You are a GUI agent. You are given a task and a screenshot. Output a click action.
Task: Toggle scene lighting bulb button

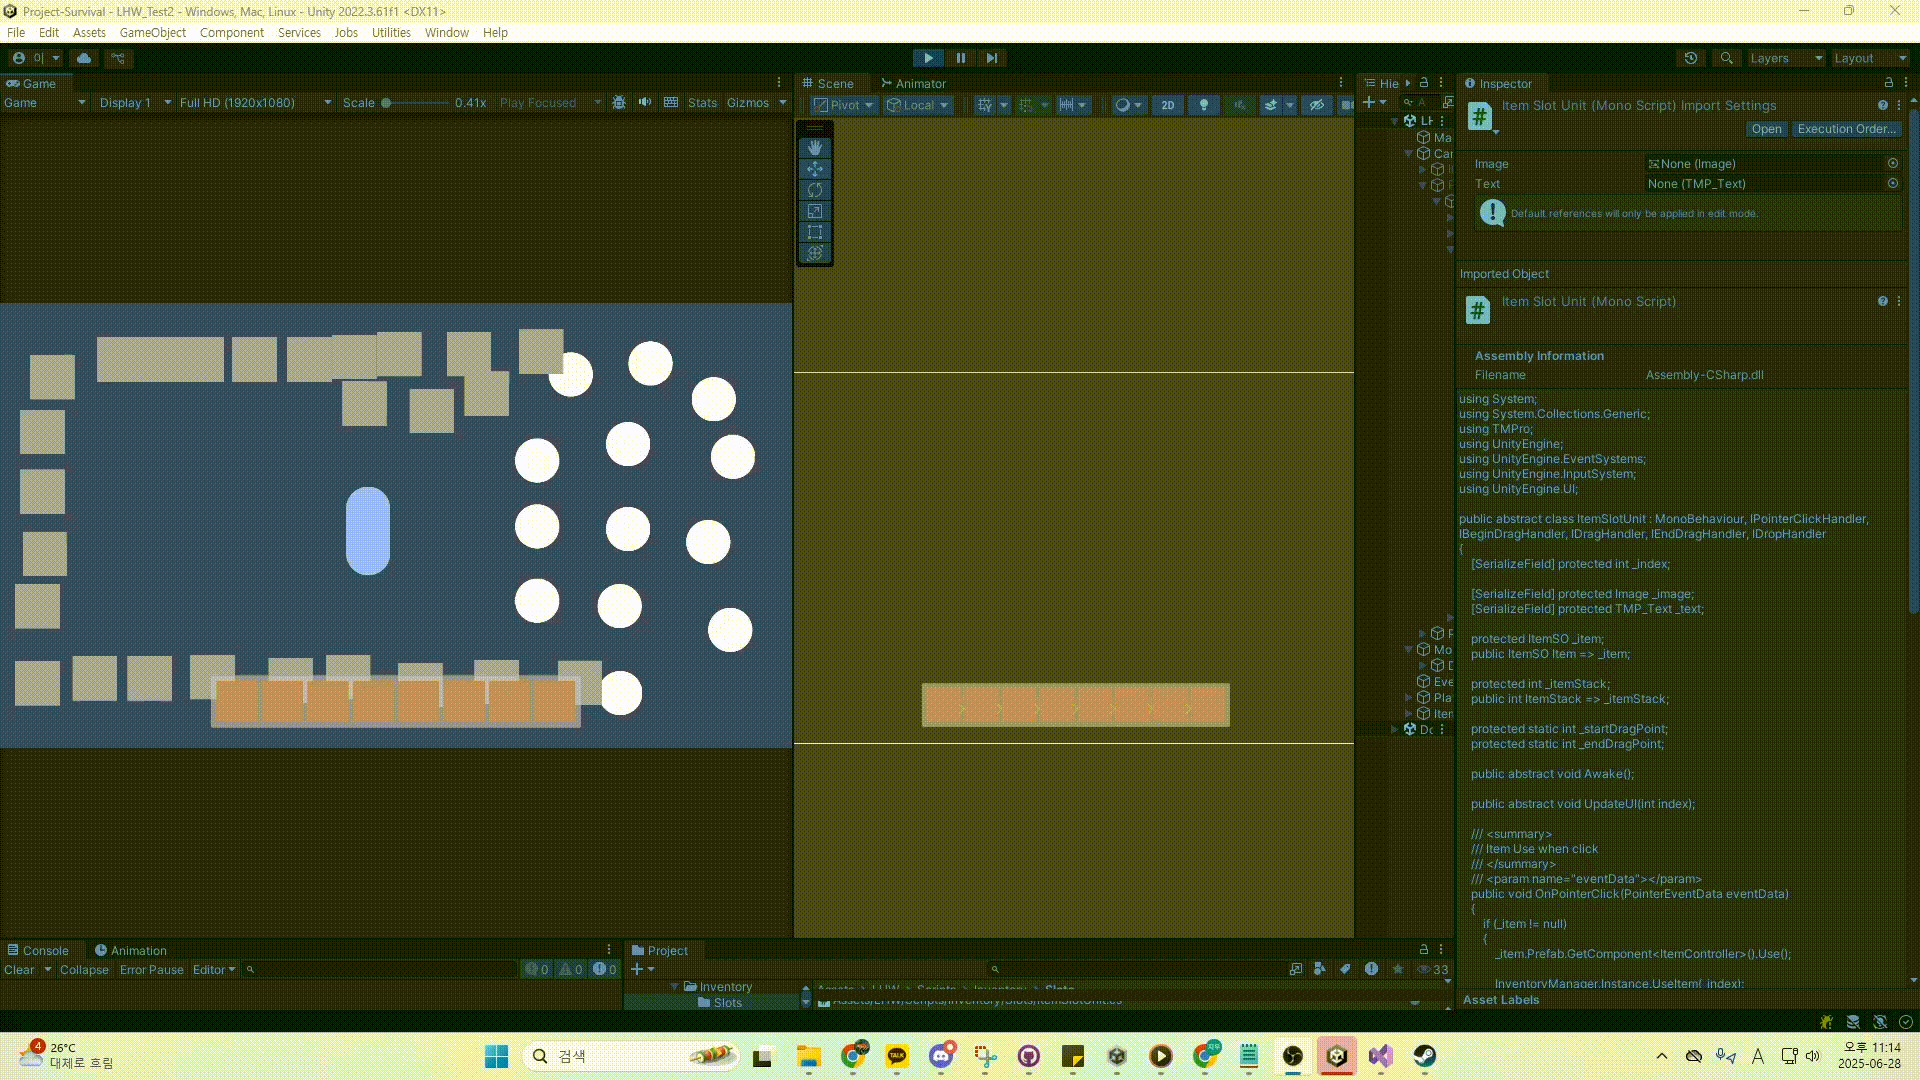[1204, 105]
